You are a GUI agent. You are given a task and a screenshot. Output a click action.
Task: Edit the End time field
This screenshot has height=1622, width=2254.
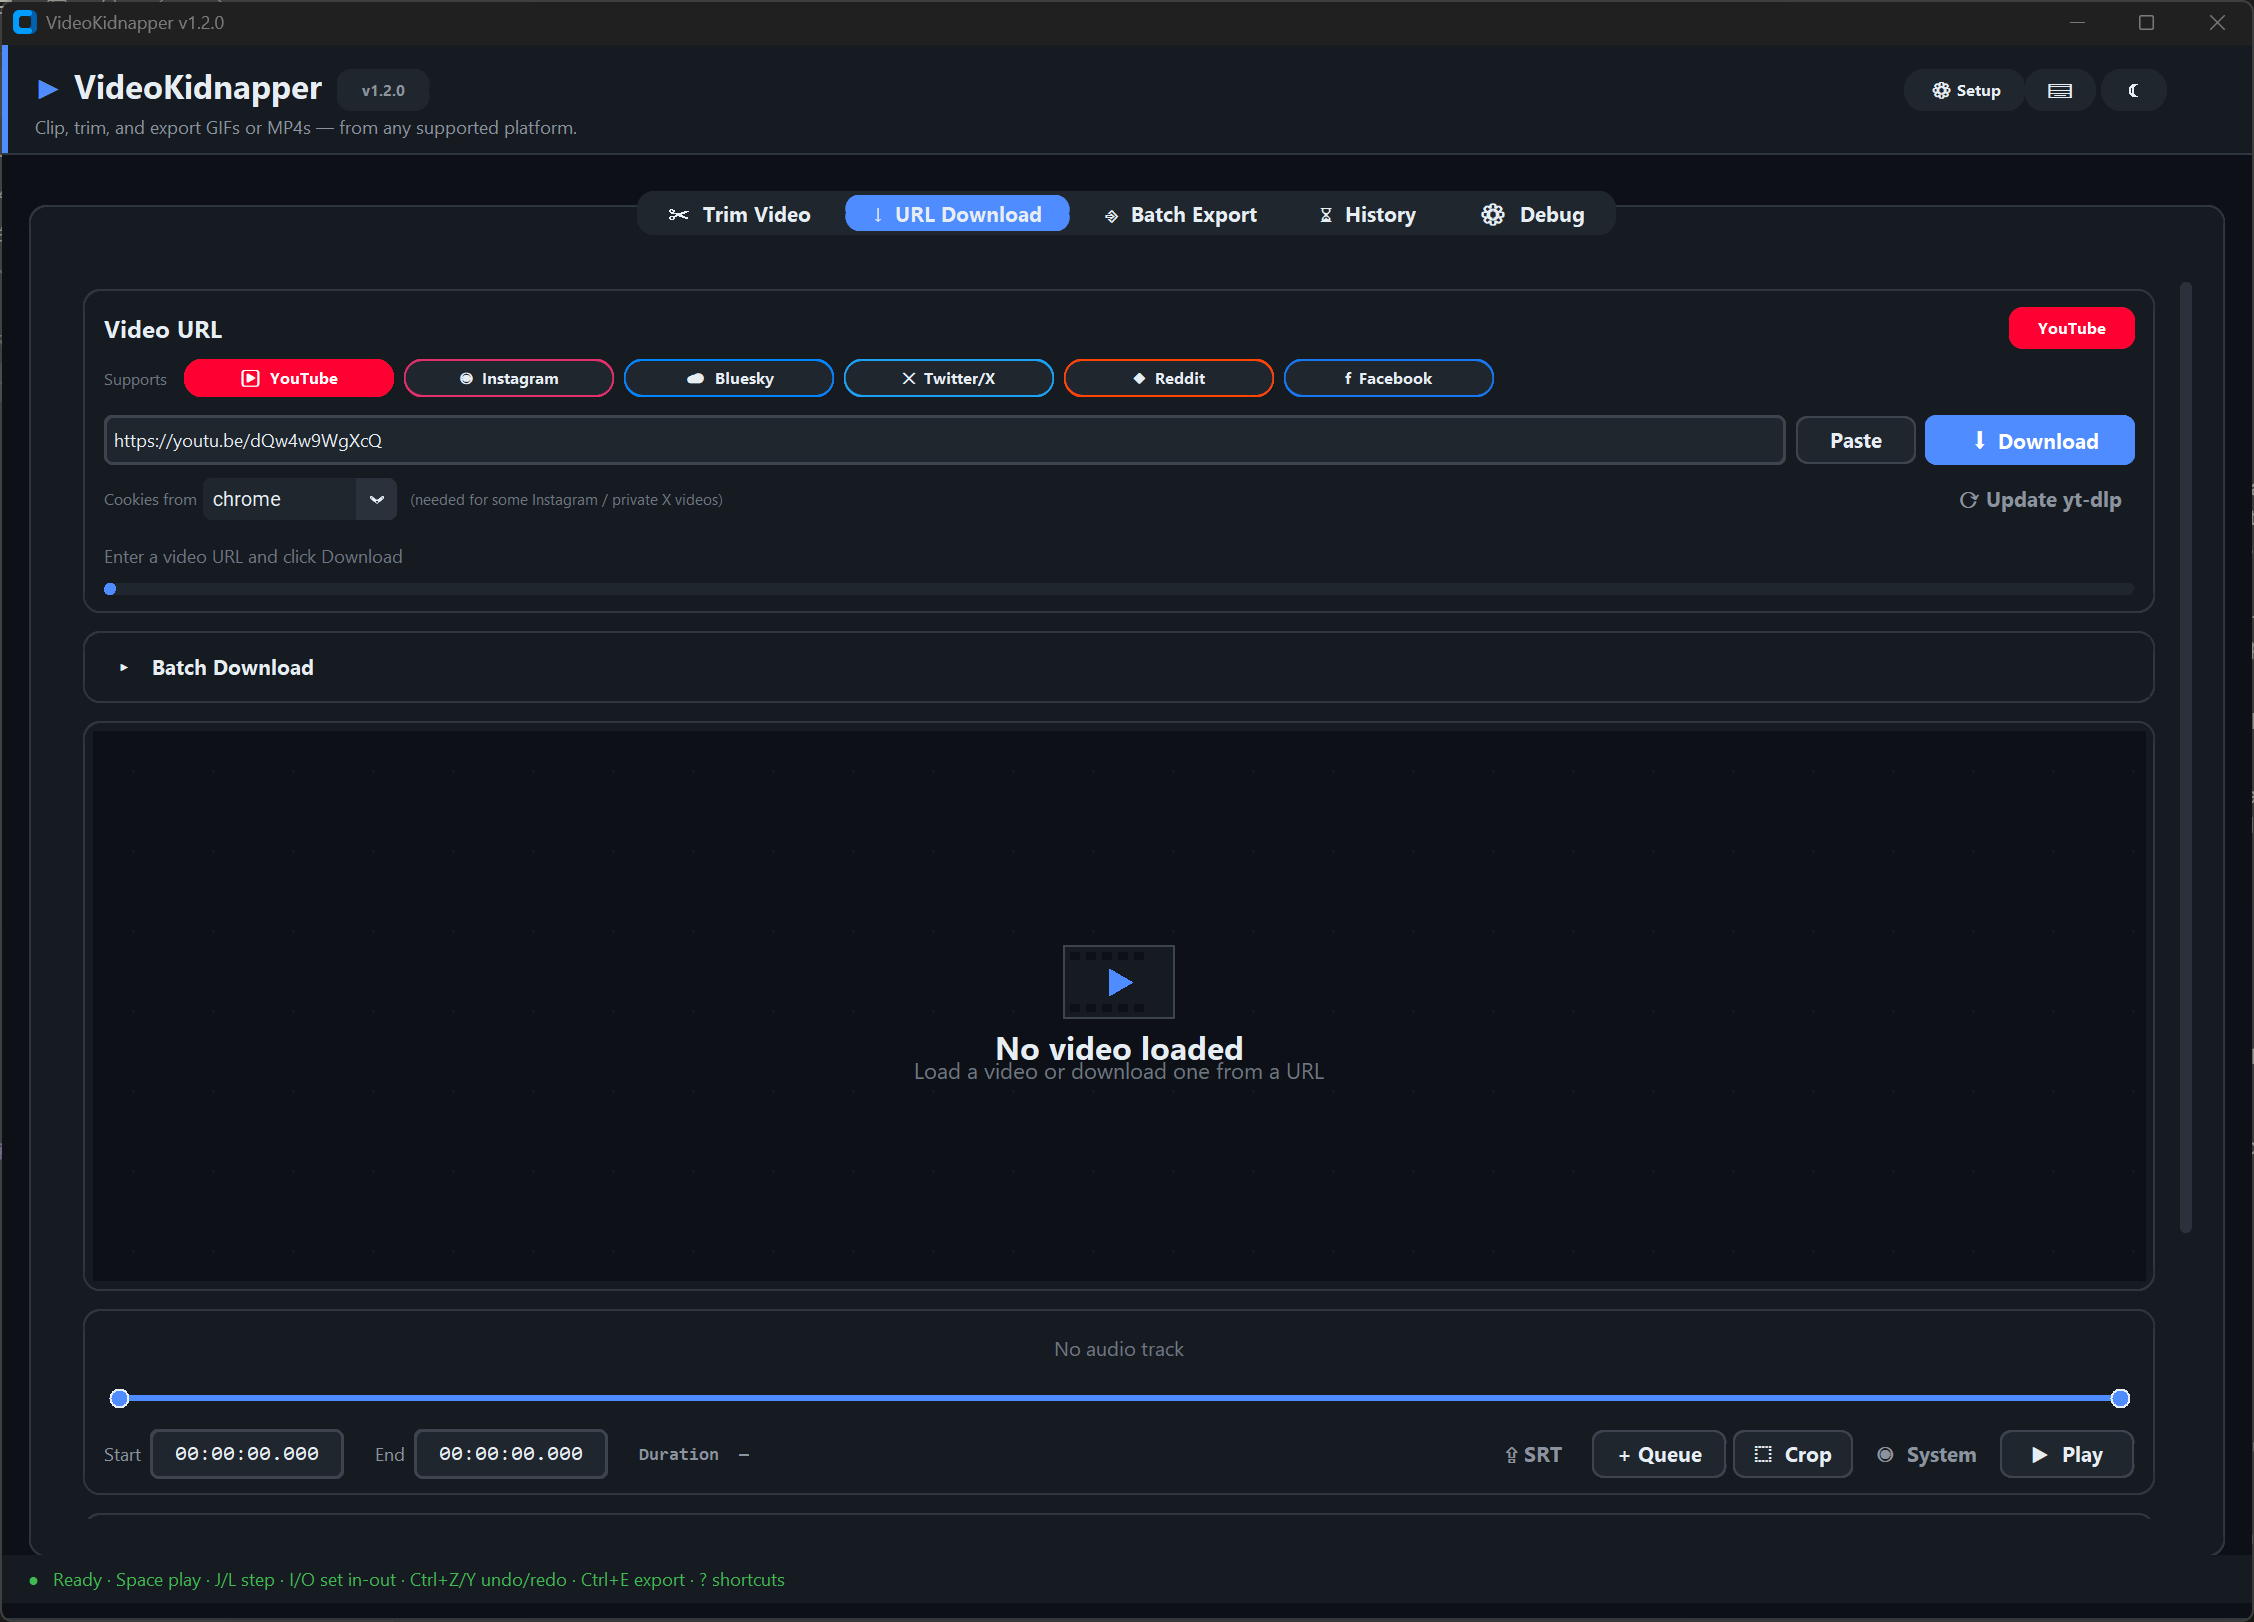[511, 1454]
